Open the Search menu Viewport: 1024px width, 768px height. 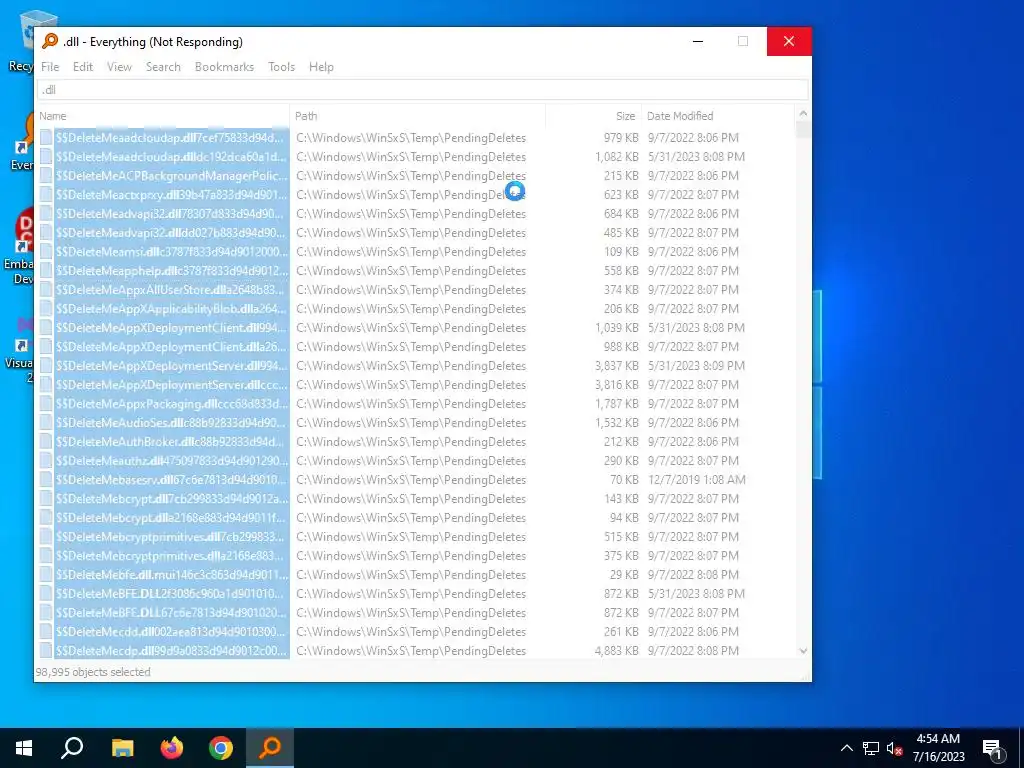(x=163, y=67)
